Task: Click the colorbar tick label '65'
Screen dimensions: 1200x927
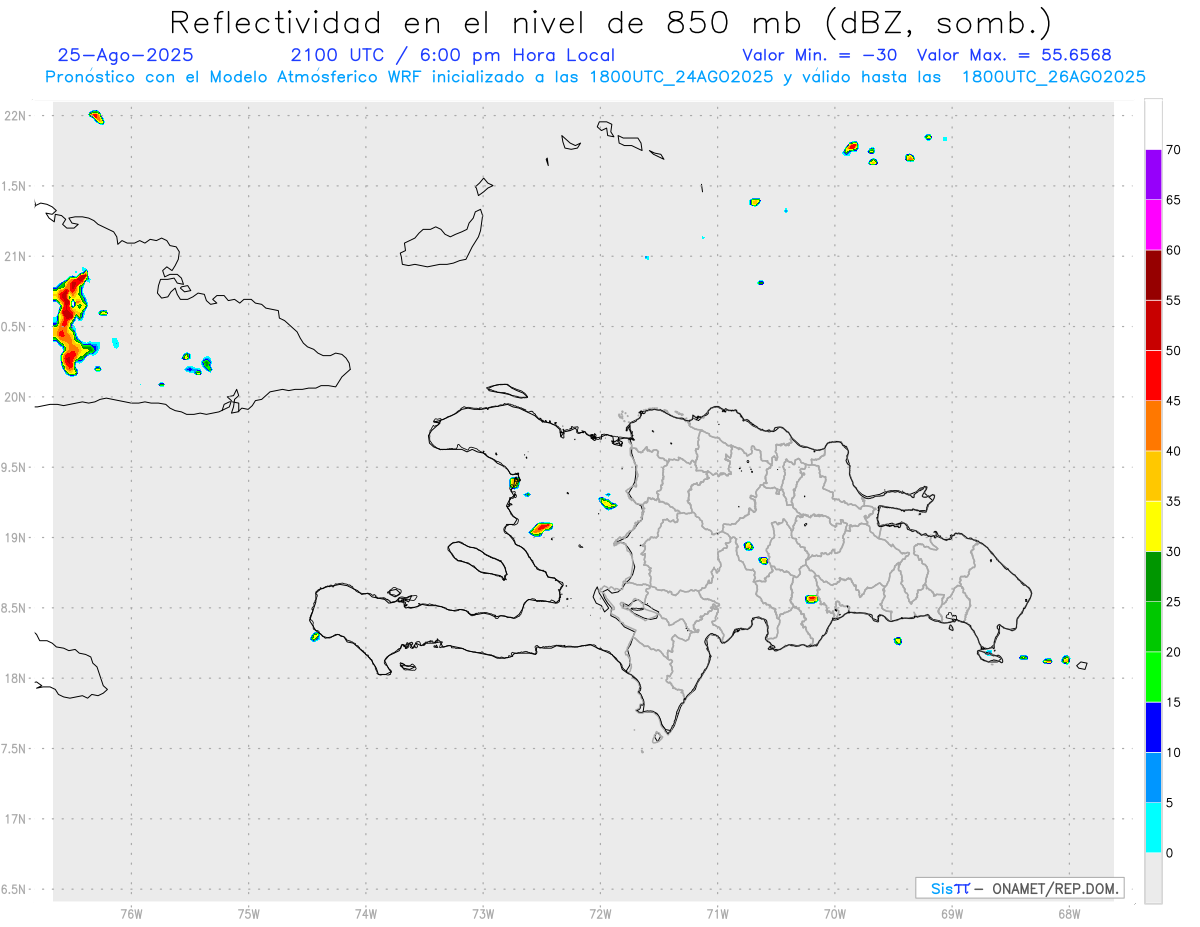Action: (x=1174, y=200)
